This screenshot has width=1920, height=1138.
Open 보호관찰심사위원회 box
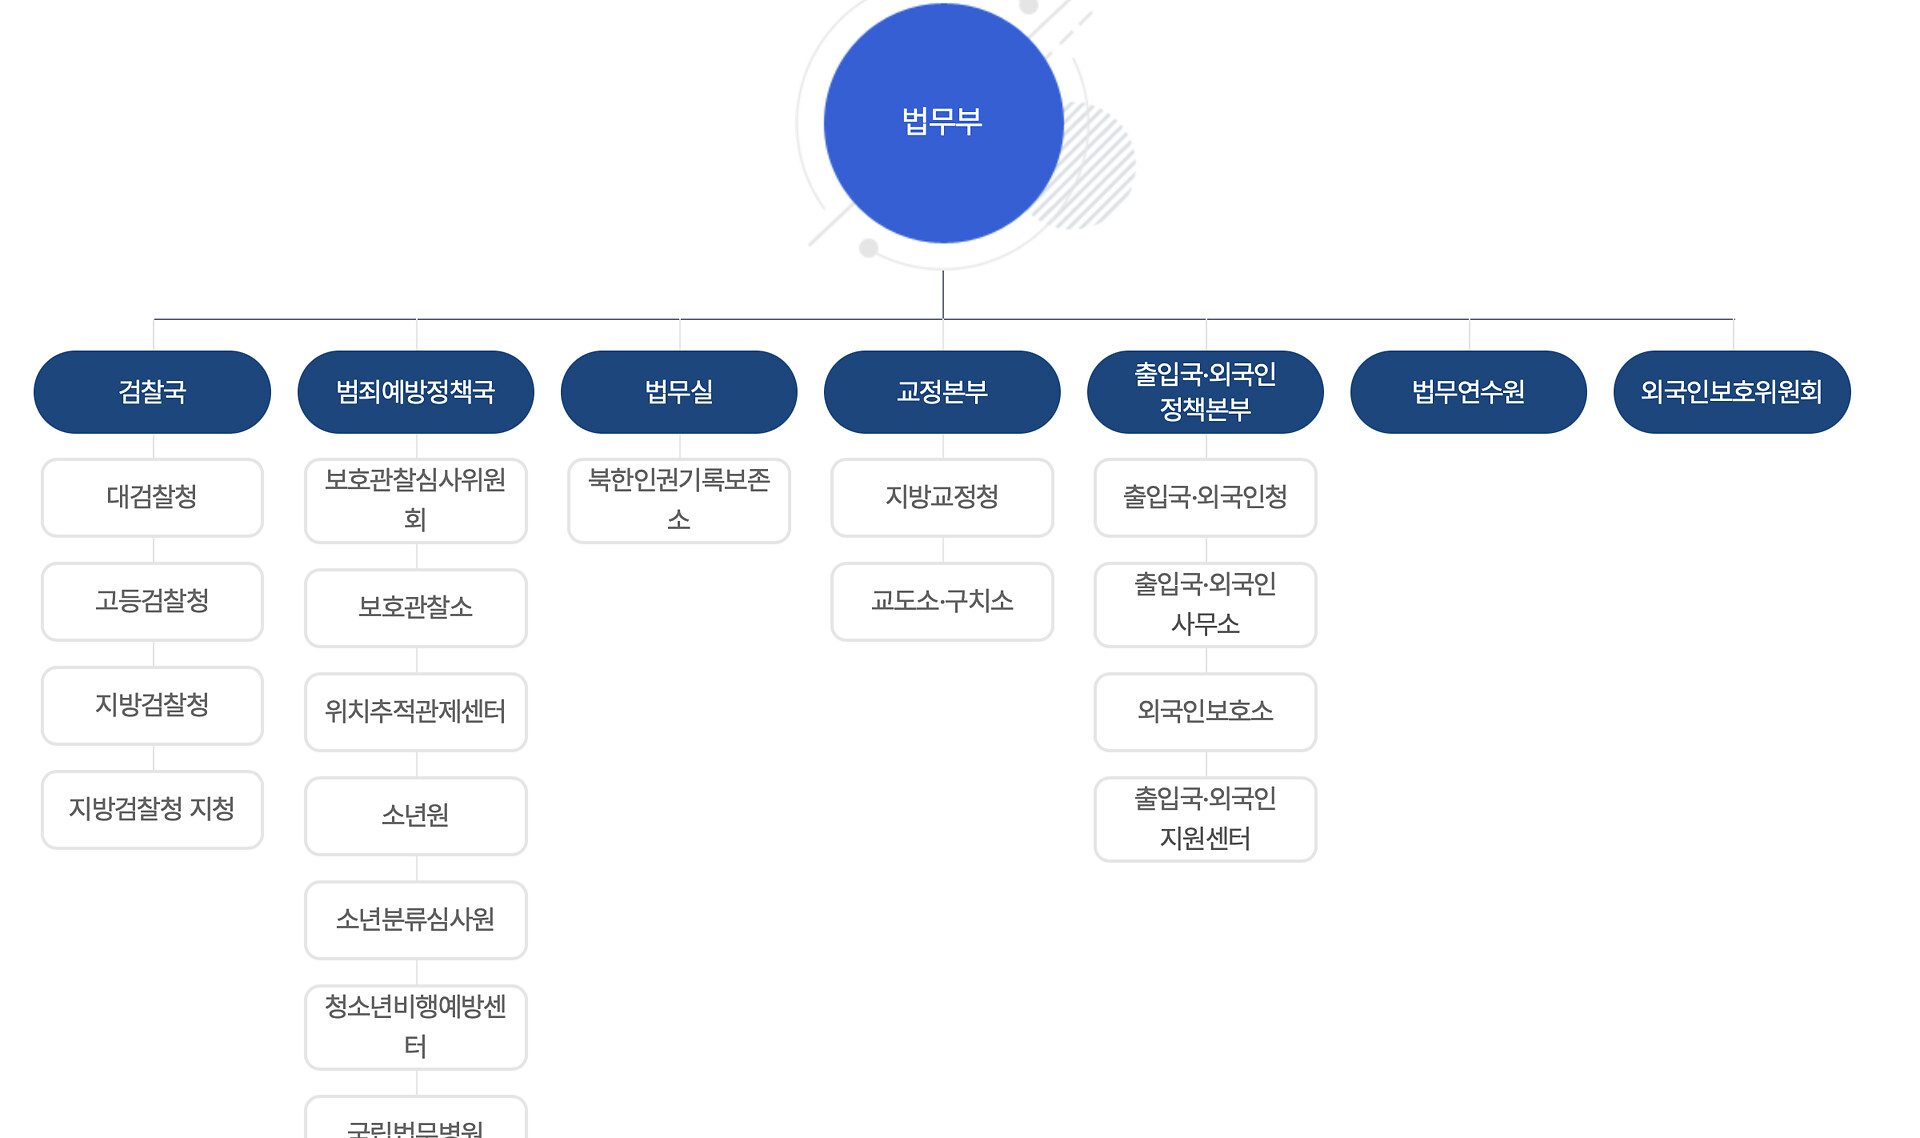[x=415, y=500]
